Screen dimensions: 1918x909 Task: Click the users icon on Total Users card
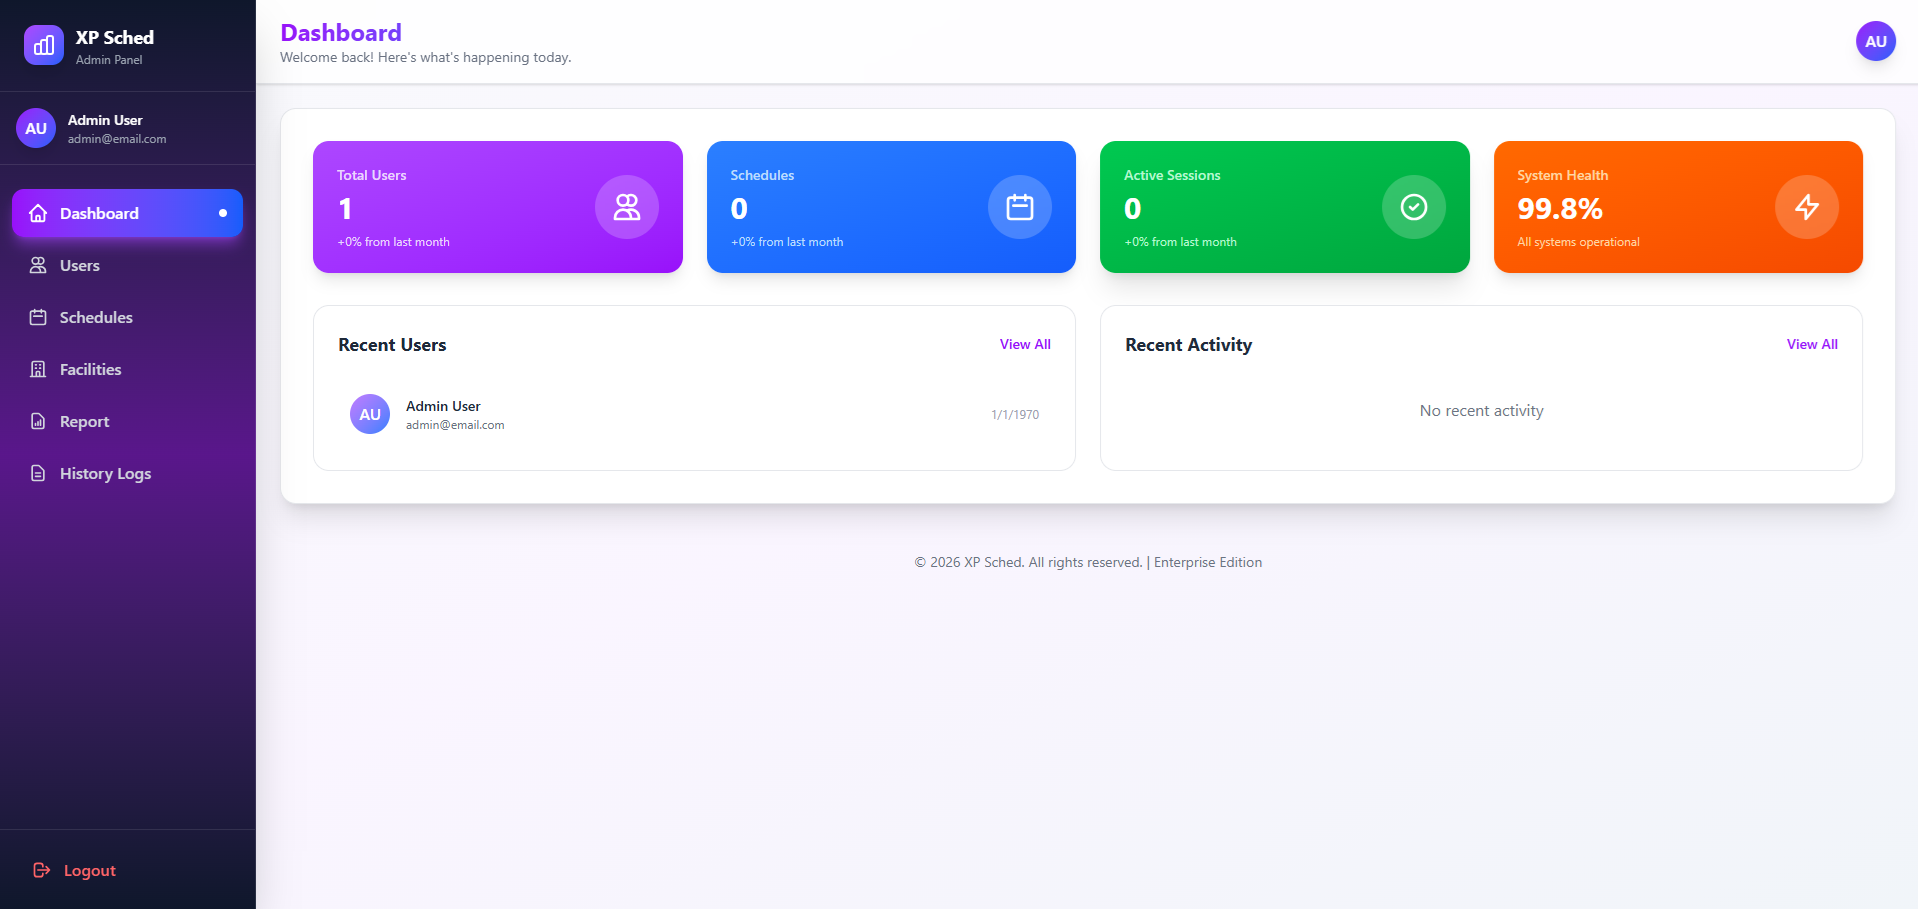(626, 207)
